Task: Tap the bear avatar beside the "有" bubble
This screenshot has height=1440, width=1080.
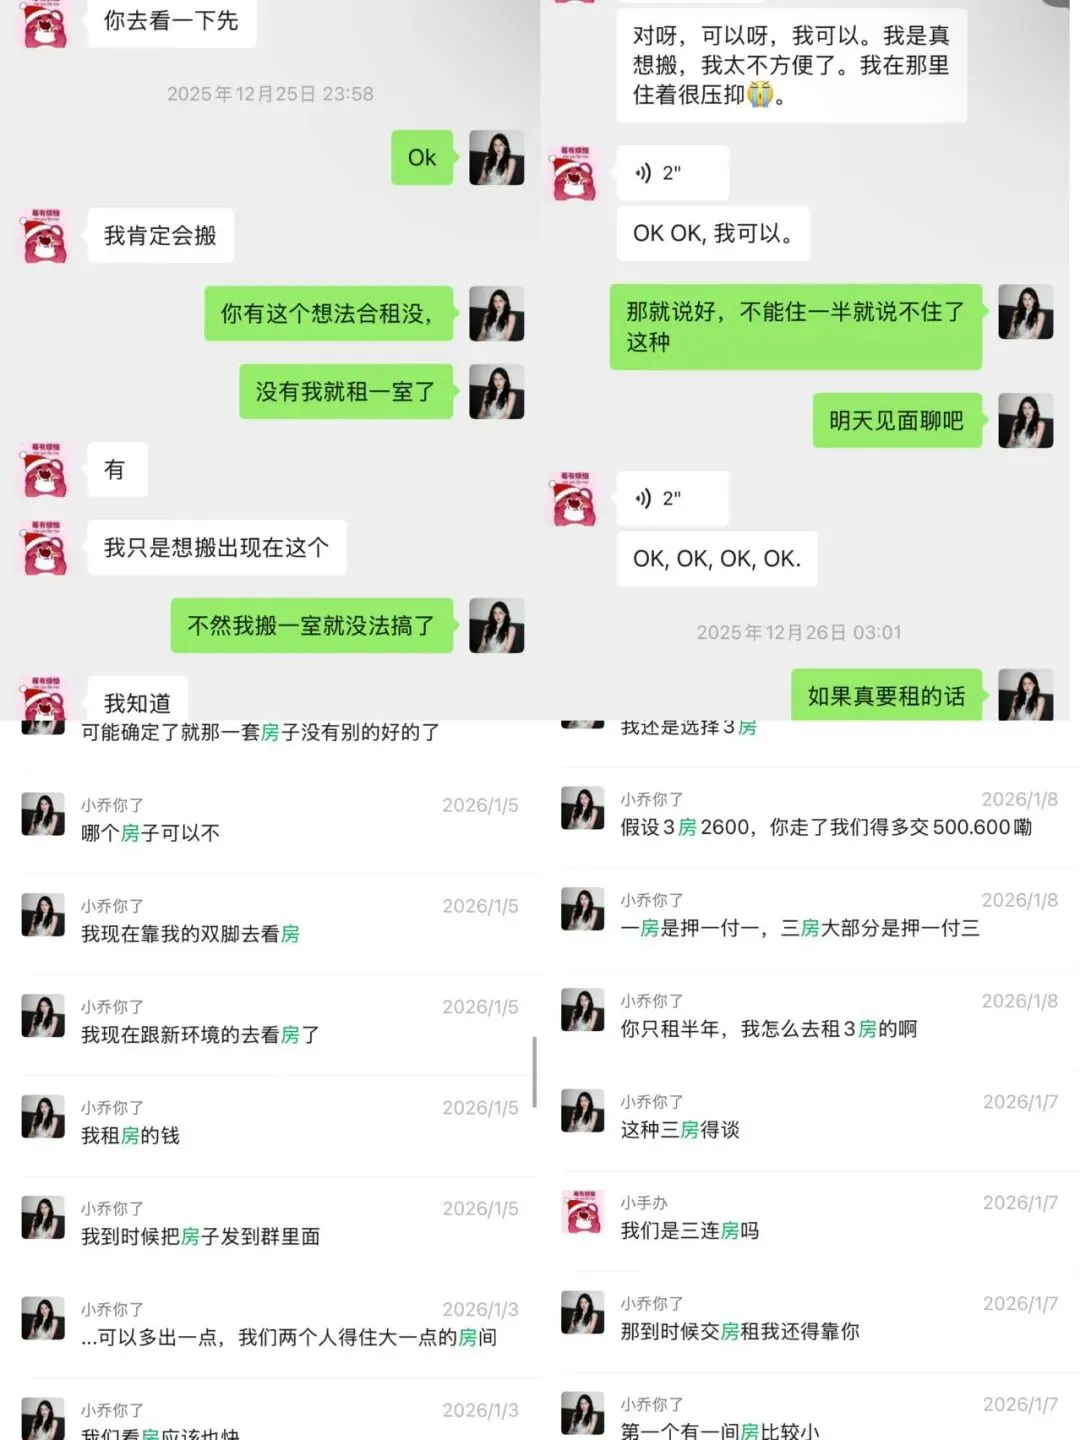Action: [45, 470]
